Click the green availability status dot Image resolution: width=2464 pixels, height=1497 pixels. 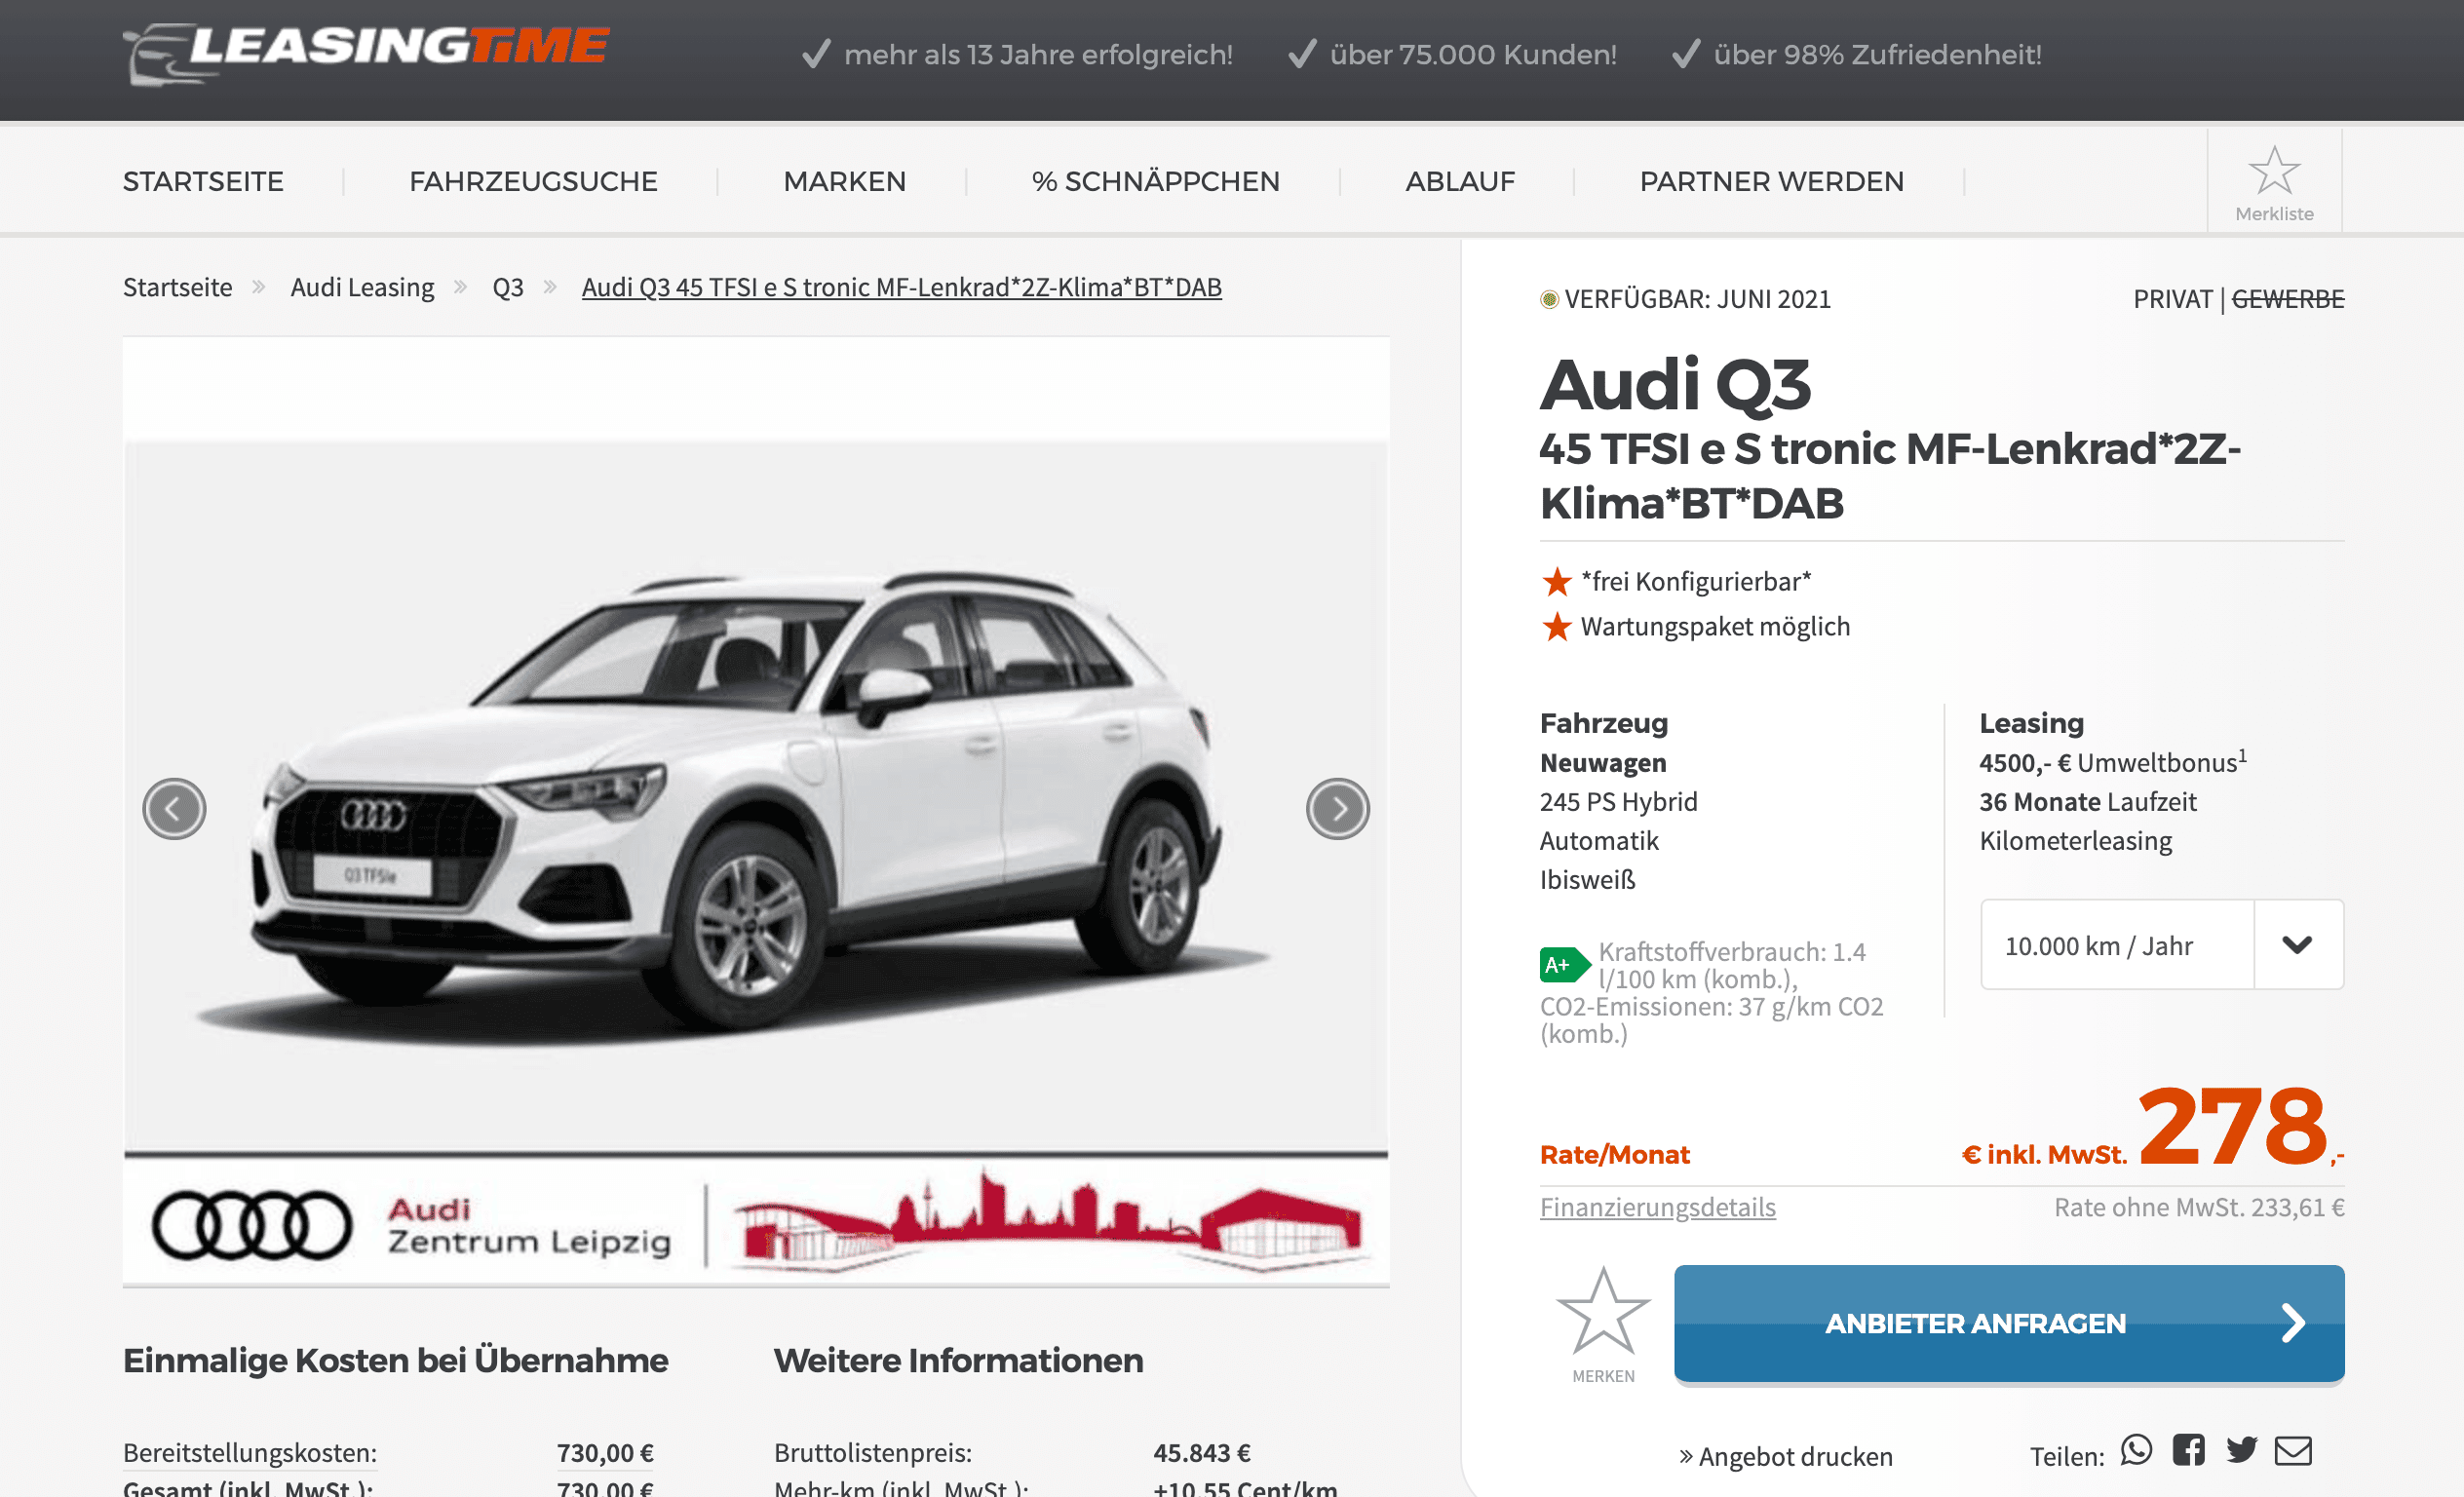(1549, 299)
